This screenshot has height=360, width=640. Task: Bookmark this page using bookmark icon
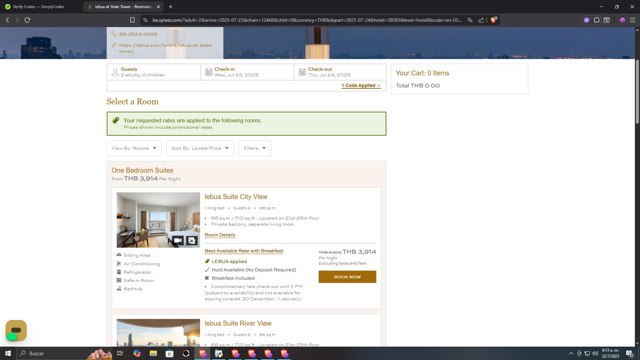132,20
